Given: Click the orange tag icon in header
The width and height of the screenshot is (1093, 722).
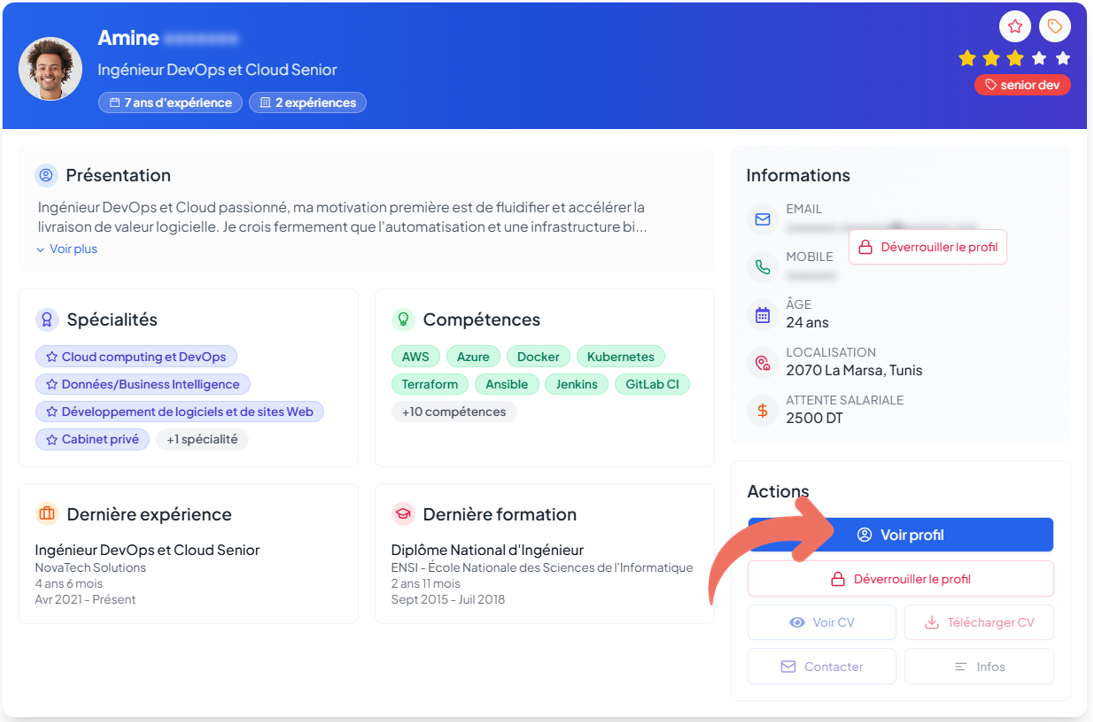Looking at the screenshot, I should click(x=1054, y=26).
